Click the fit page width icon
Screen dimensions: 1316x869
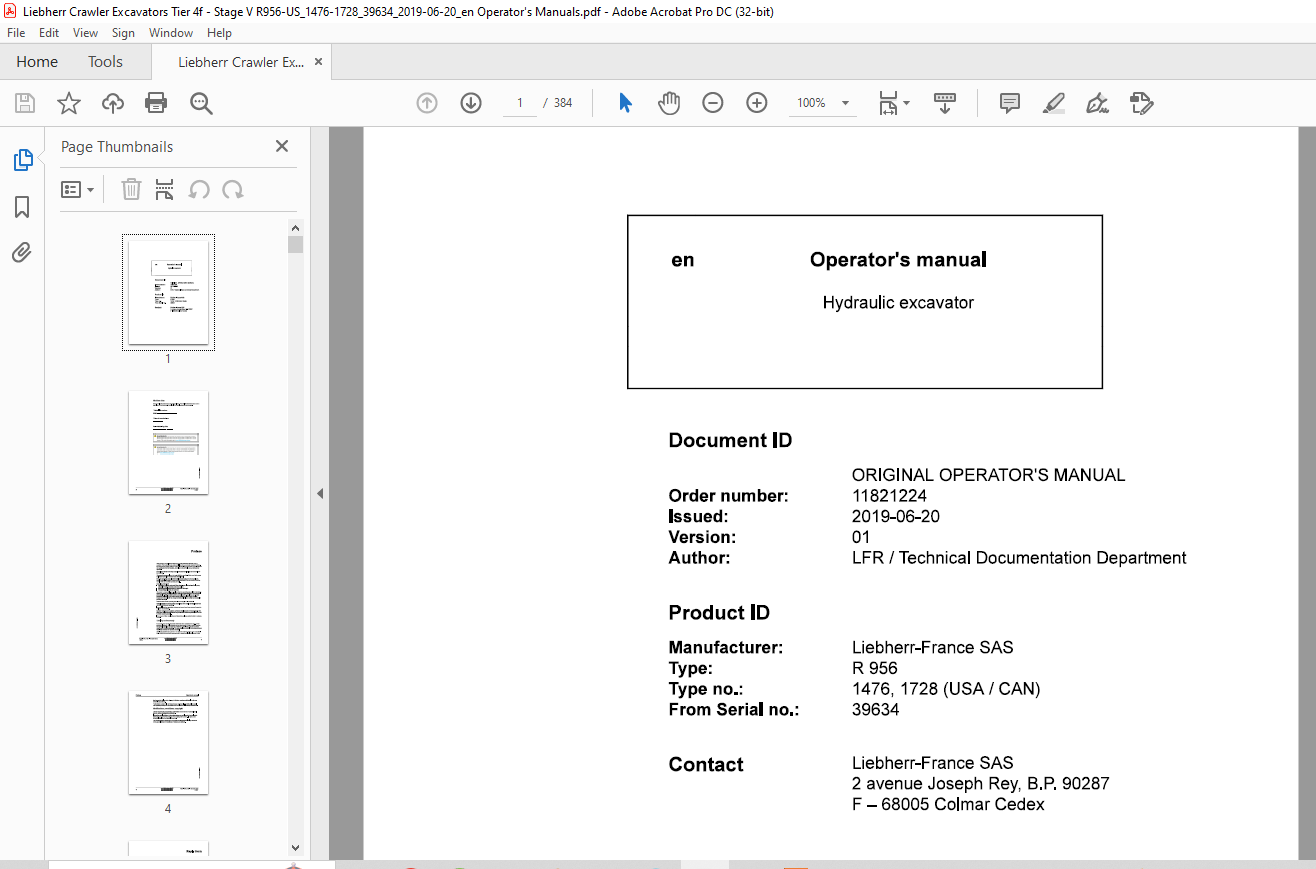pyautogui.click(x=888, y=103)
